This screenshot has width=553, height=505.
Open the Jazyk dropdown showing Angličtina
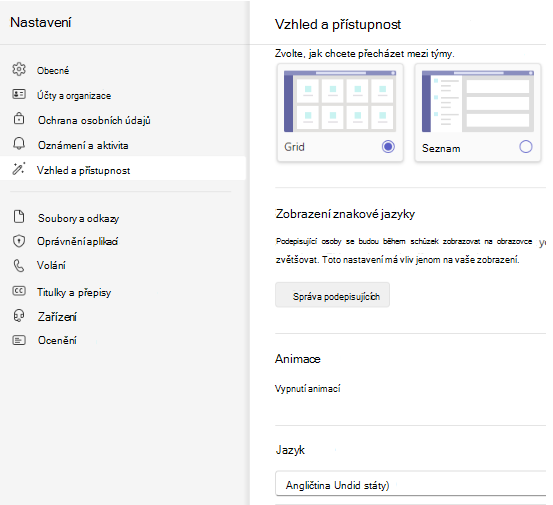pyautogui.click(x=411, y=483)
